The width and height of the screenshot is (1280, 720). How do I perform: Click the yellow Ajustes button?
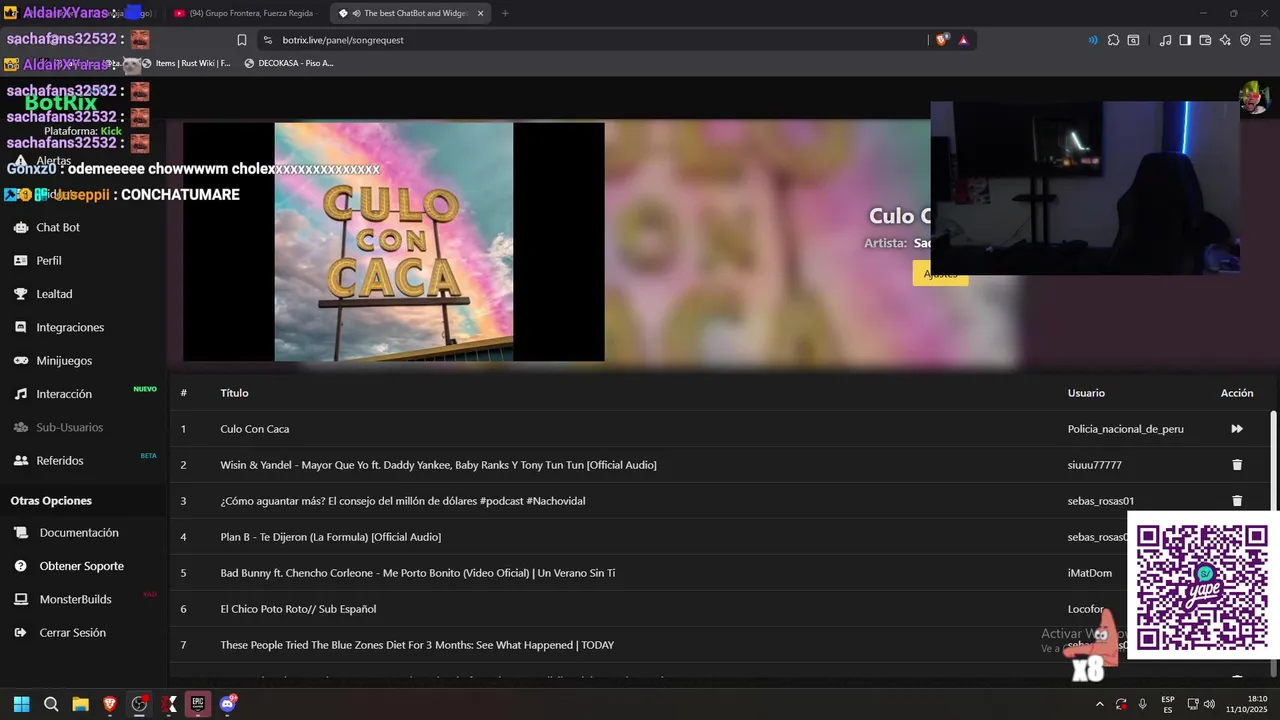coord(940,273)
